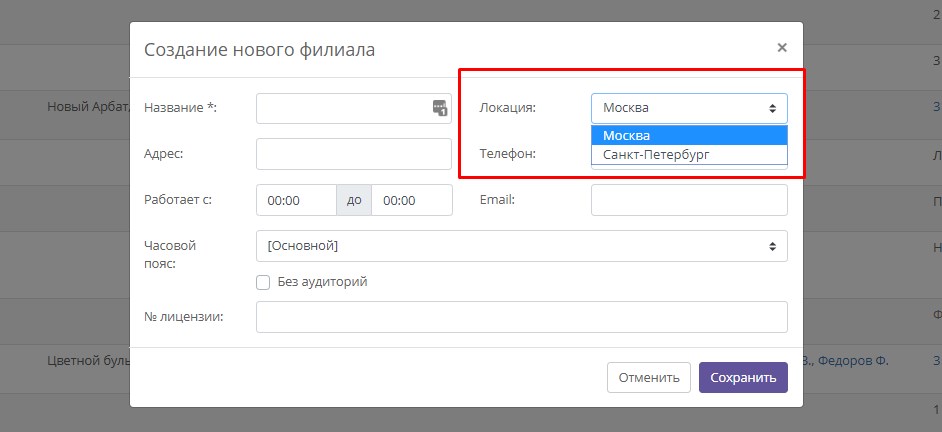Choose Санкт-Петербург in the location list
This screenshot has height=432, width=942.
tap(689, 154)
